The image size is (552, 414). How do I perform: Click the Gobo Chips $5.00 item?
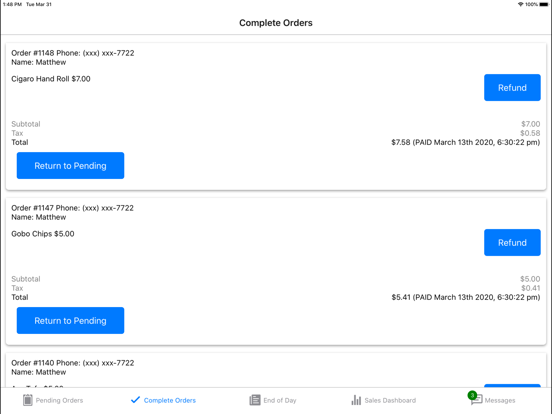coord(43,234)
